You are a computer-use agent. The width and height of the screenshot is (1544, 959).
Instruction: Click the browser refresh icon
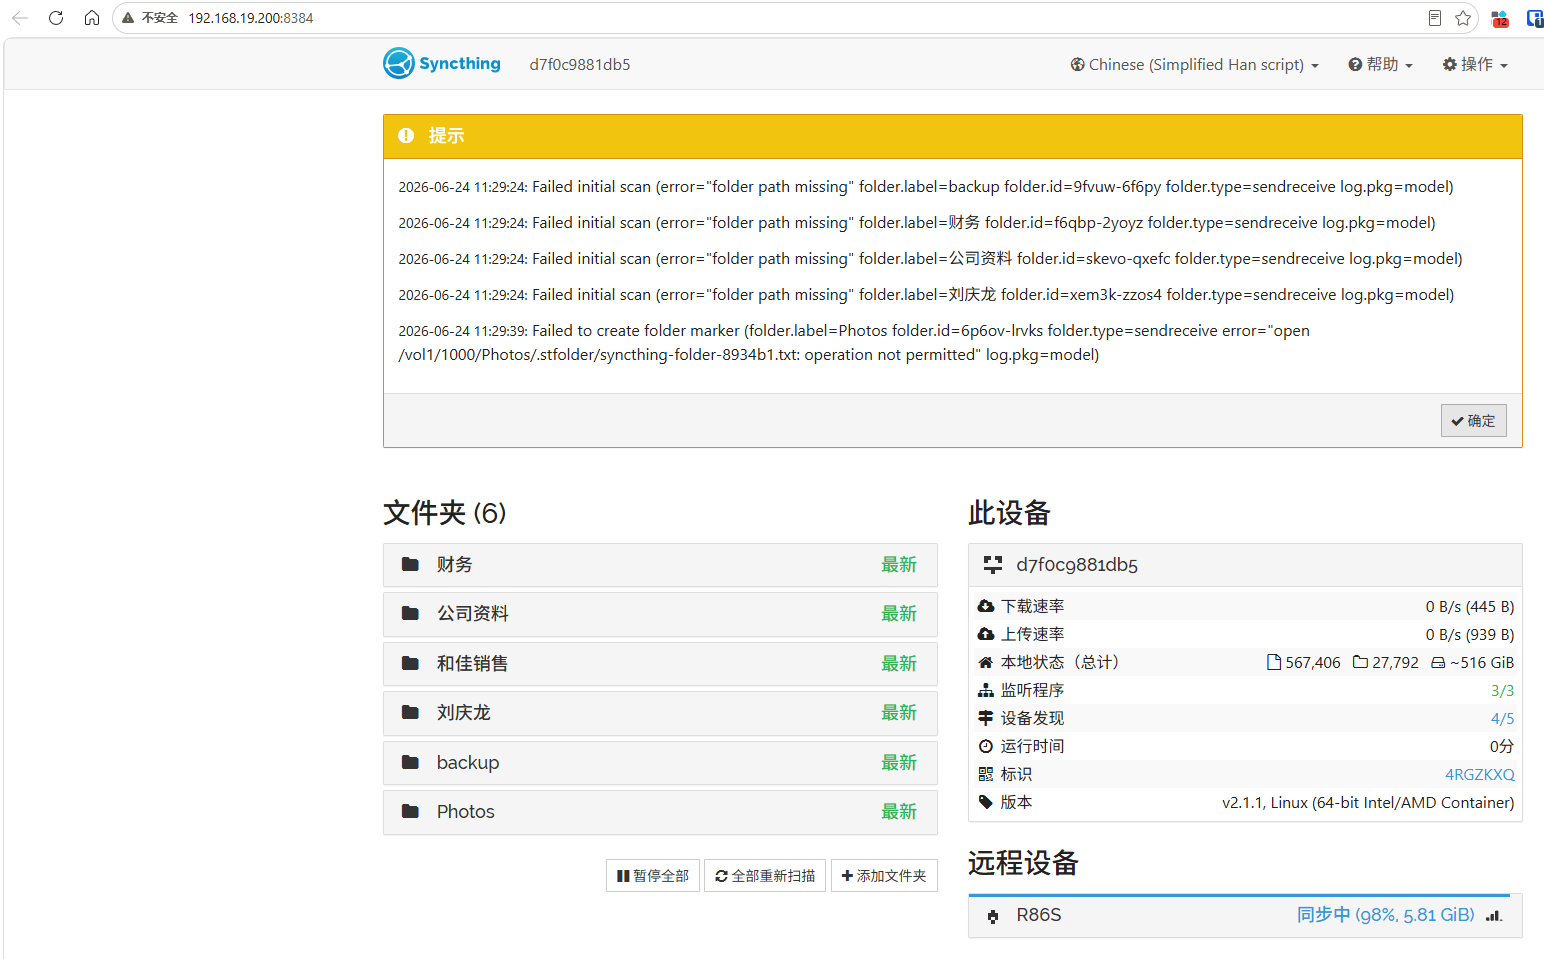[x=56, y=18]
